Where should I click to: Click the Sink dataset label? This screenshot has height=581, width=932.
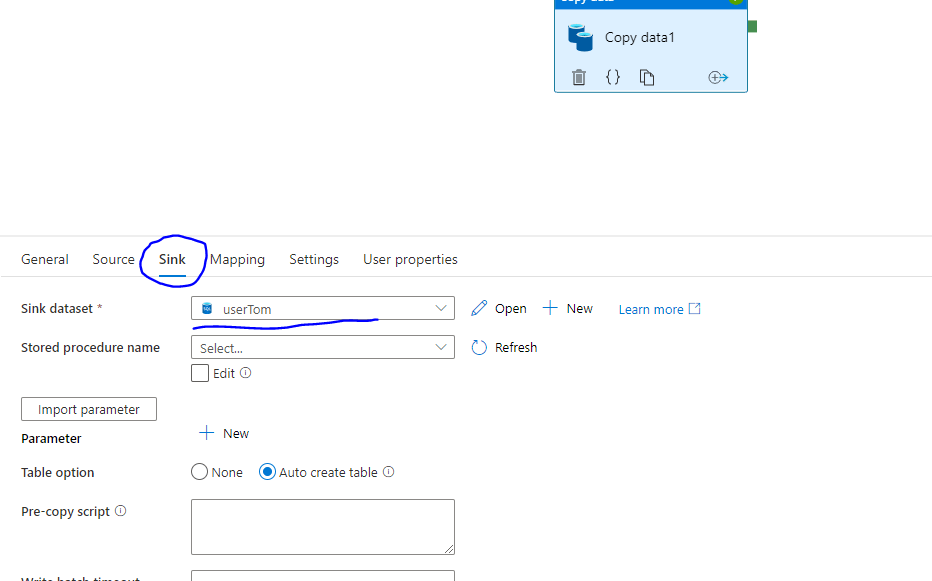coord(56,309)
